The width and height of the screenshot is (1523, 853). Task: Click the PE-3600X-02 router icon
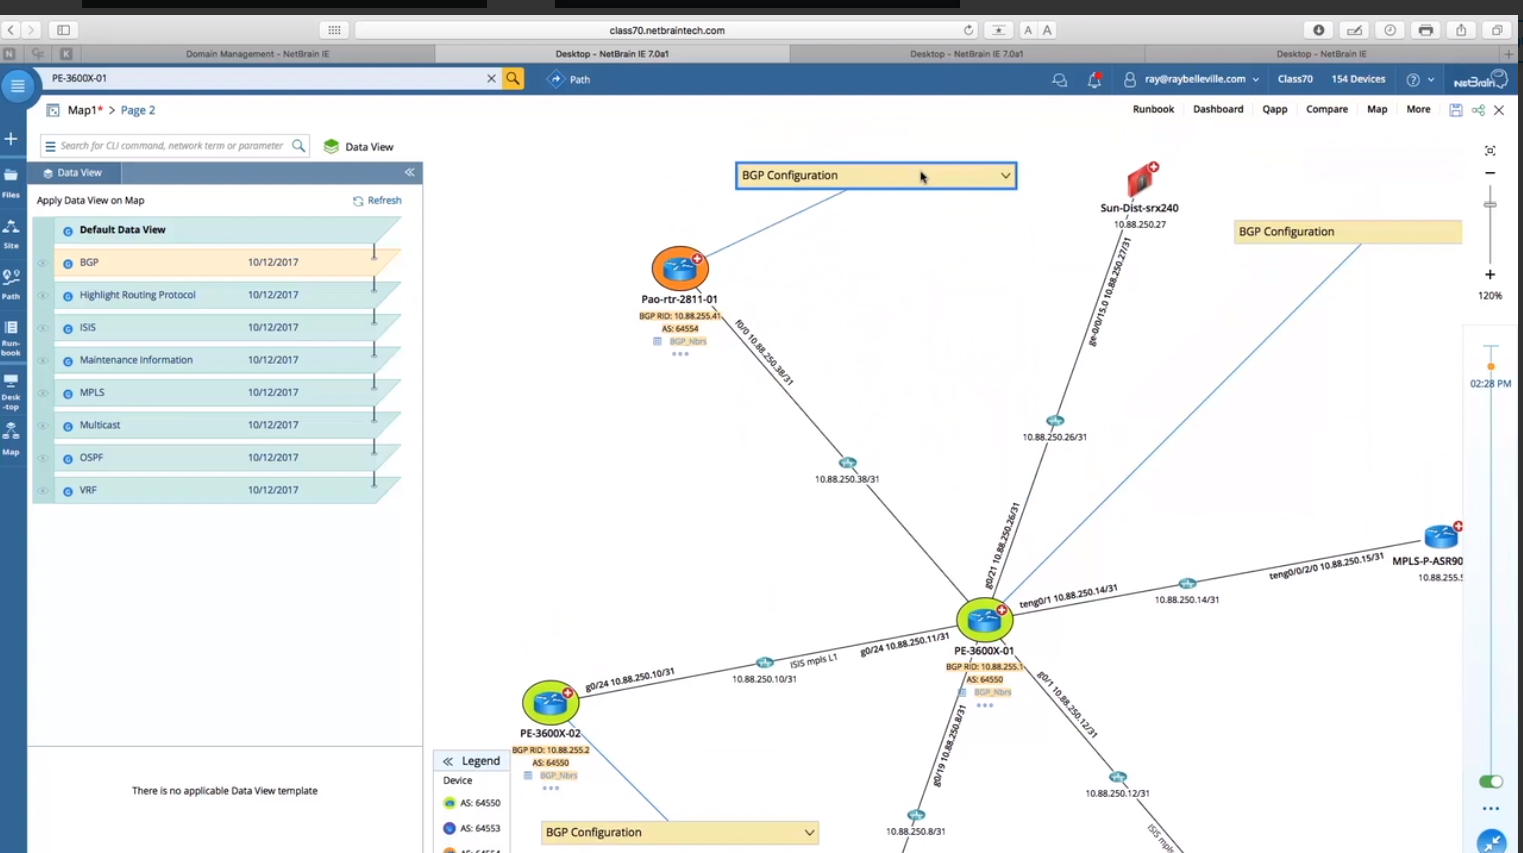coord(550,703)
